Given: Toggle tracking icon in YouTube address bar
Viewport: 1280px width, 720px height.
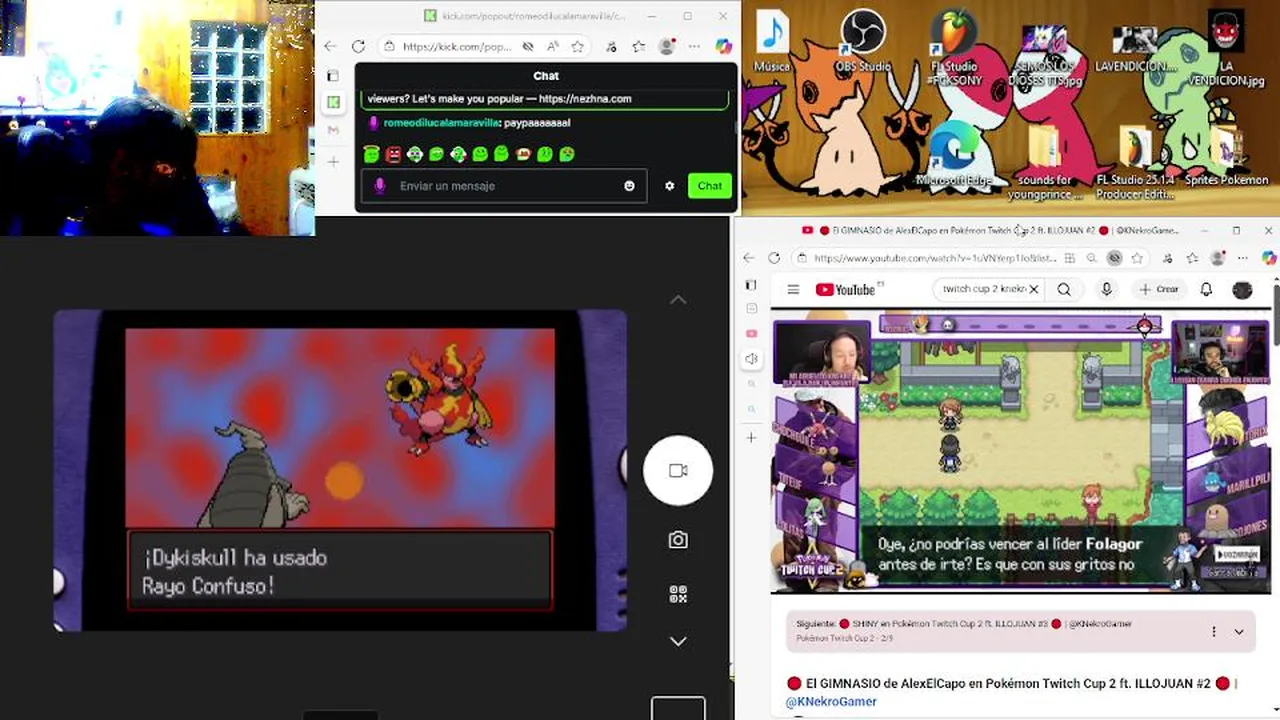Looking at the screenshot, I should point(1114,258).
